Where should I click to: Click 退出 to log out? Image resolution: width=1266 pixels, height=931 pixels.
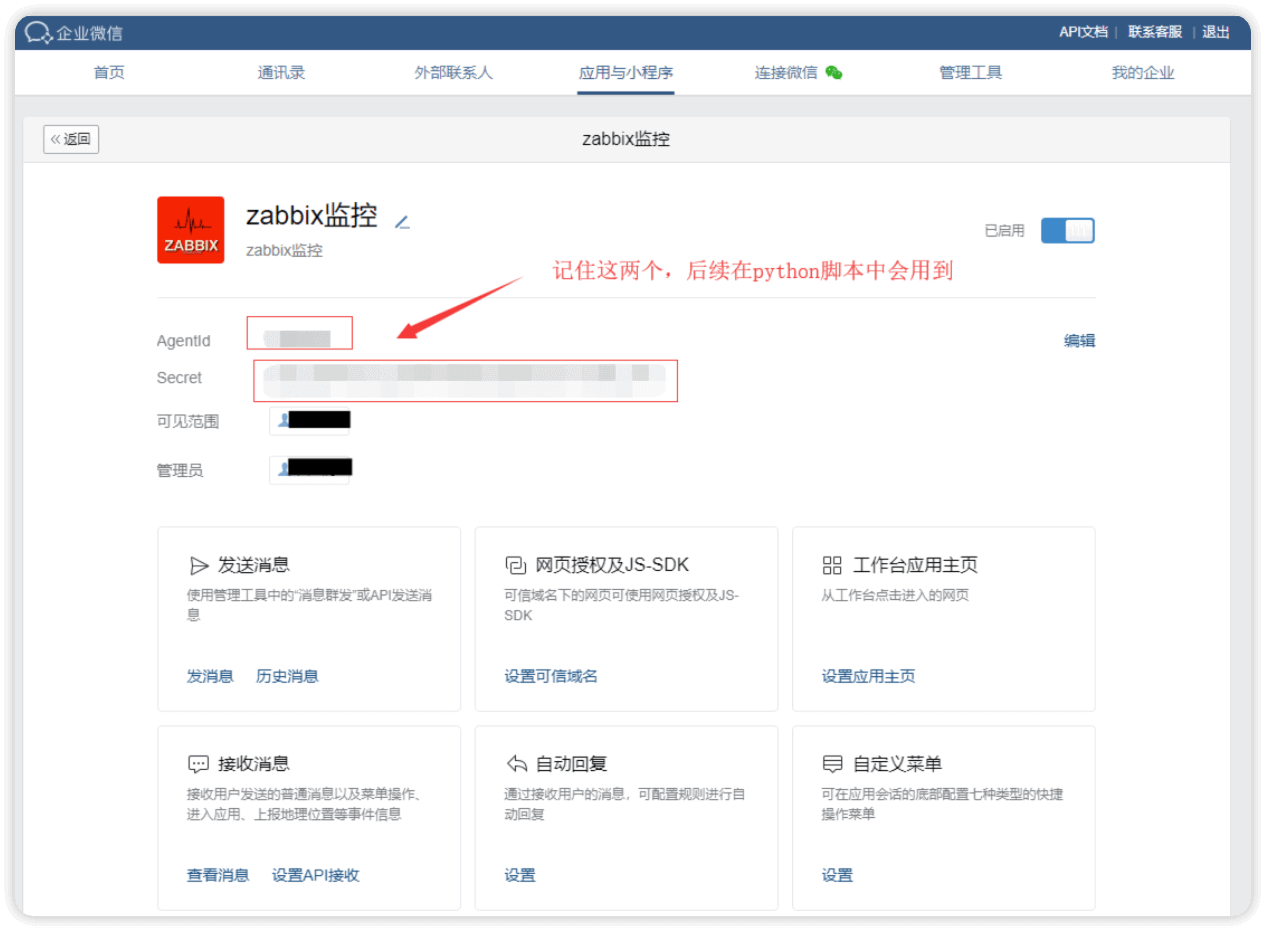[x=1216, y=32]
